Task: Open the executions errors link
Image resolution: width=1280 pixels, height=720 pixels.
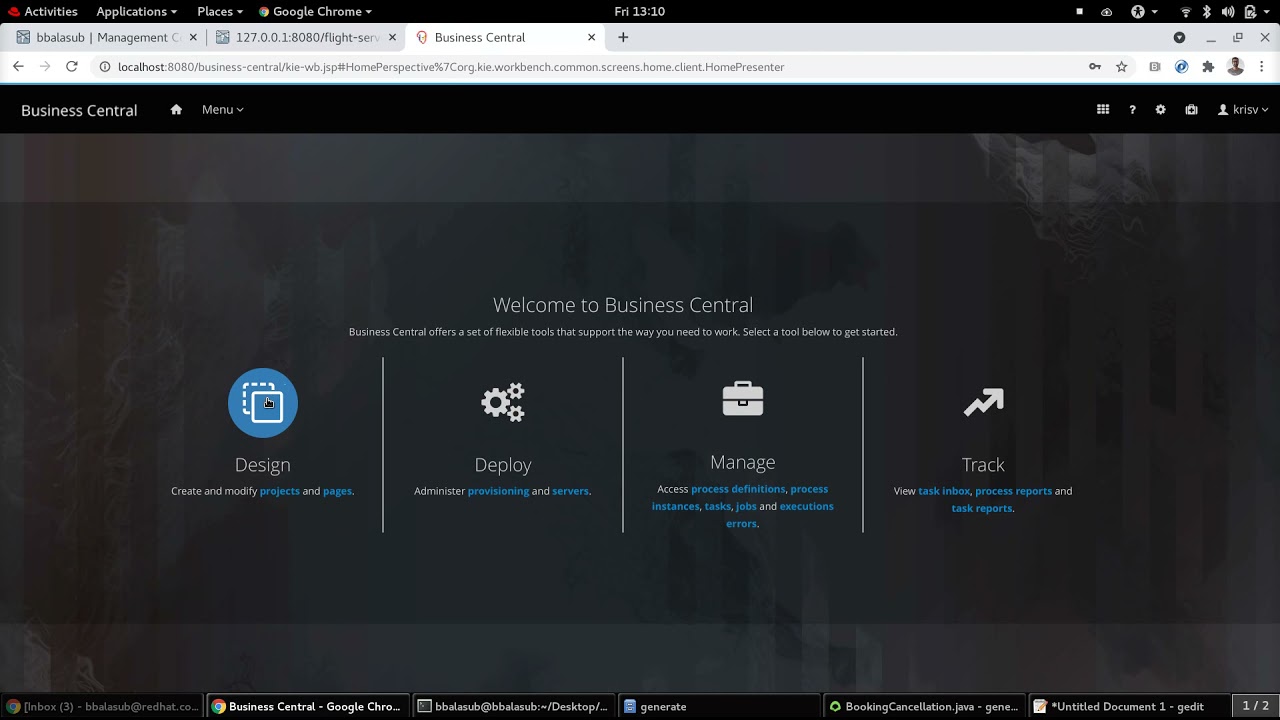Action: [779, 514]
